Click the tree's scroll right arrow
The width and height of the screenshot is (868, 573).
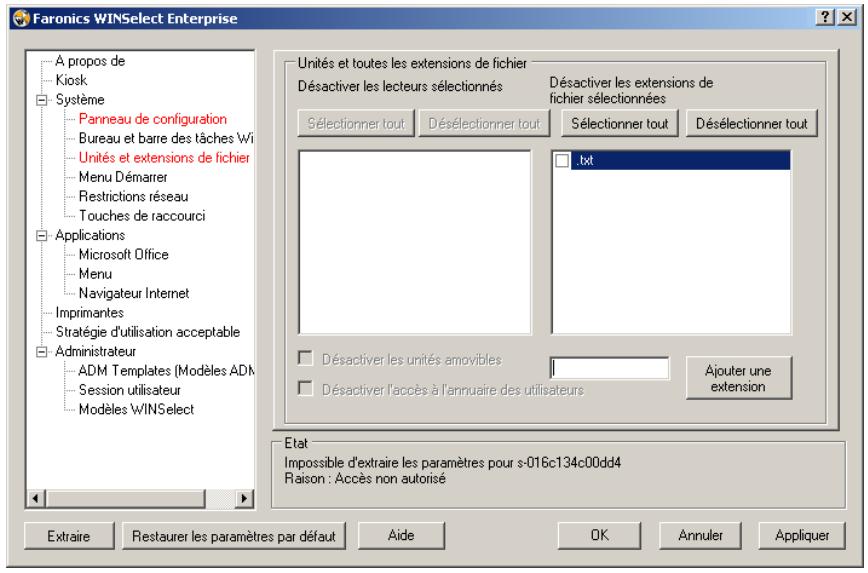click(244, 498)
